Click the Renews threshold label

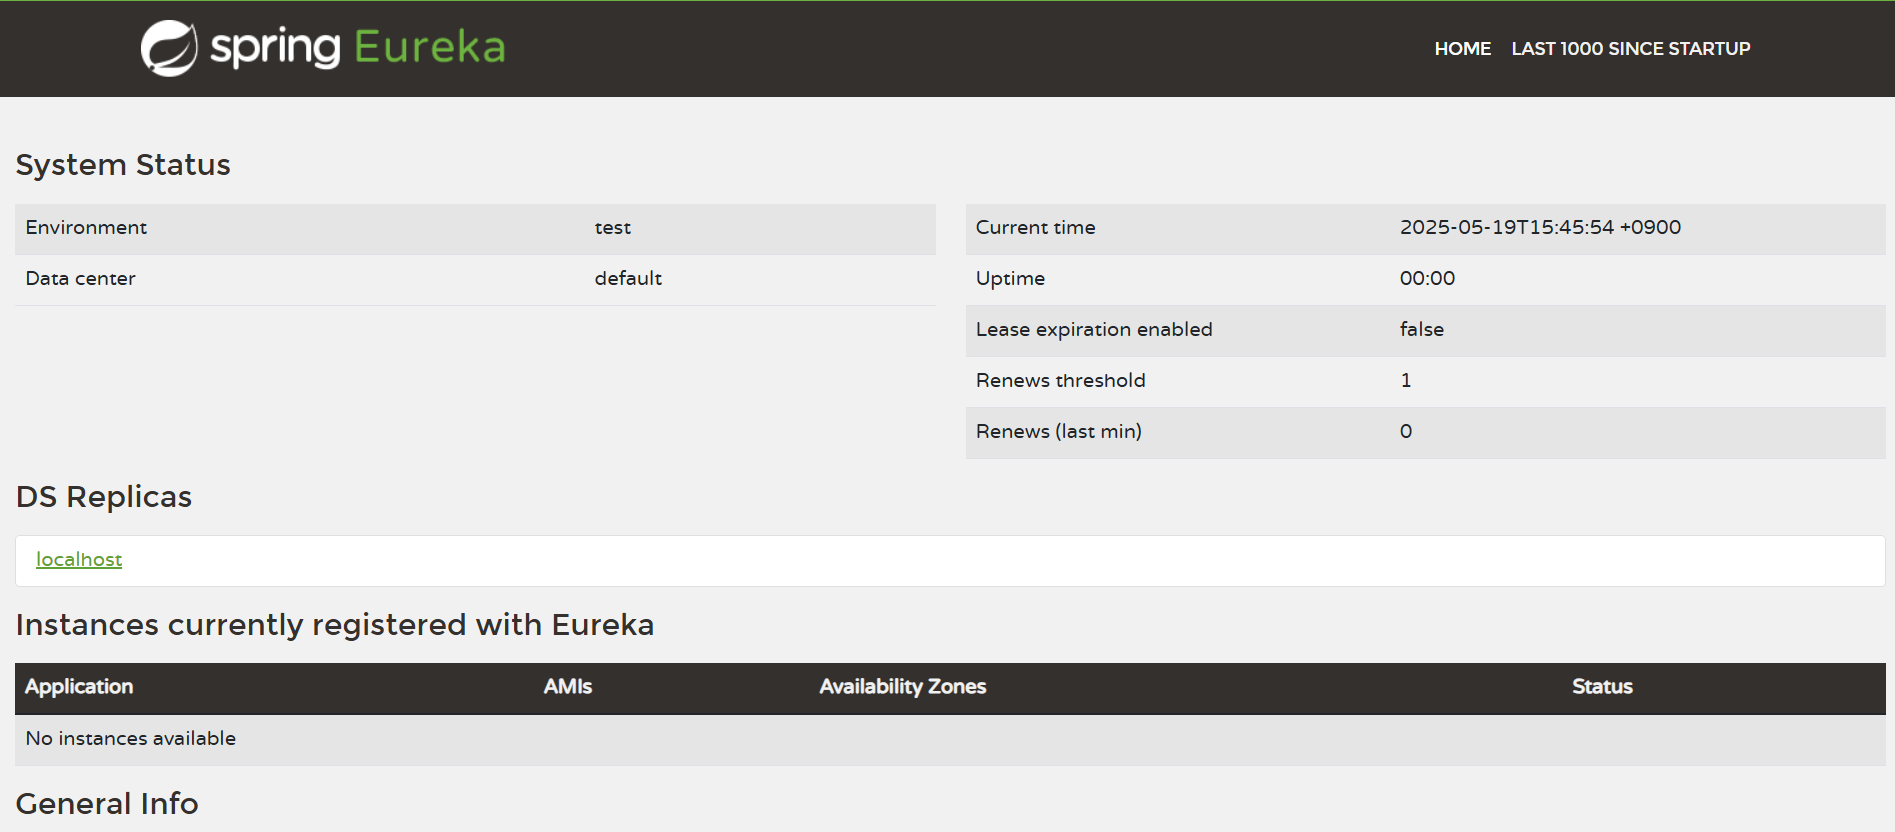point(1060,380)
